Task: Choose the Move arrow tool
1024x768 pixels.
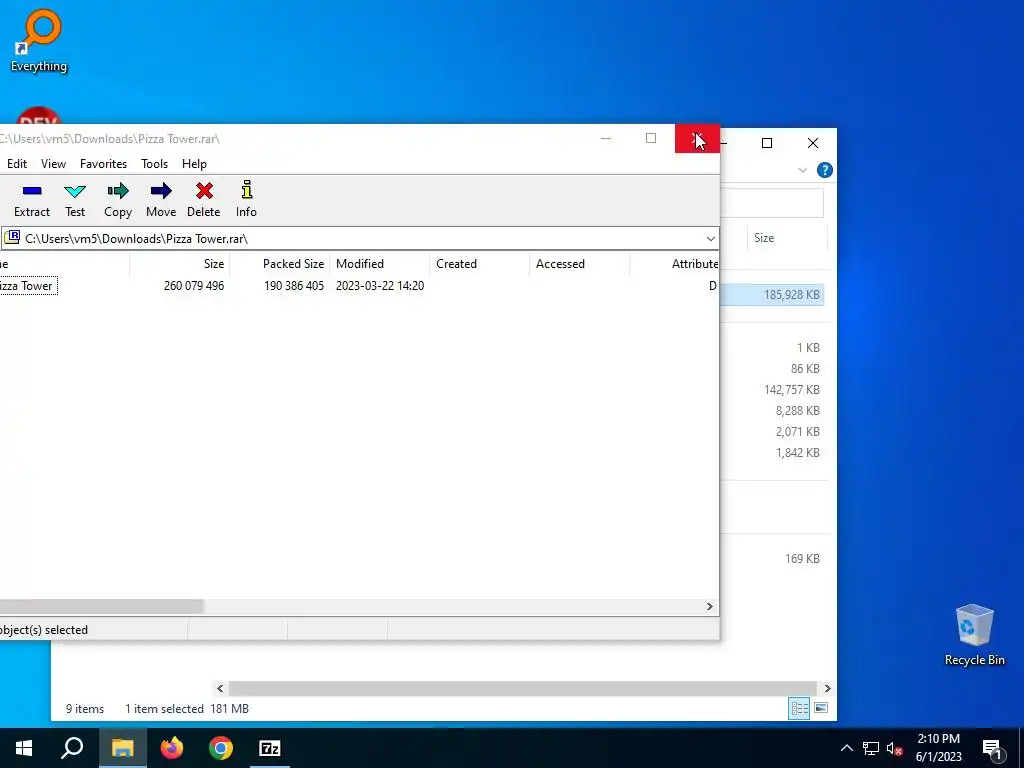Action: pos(161,199)
